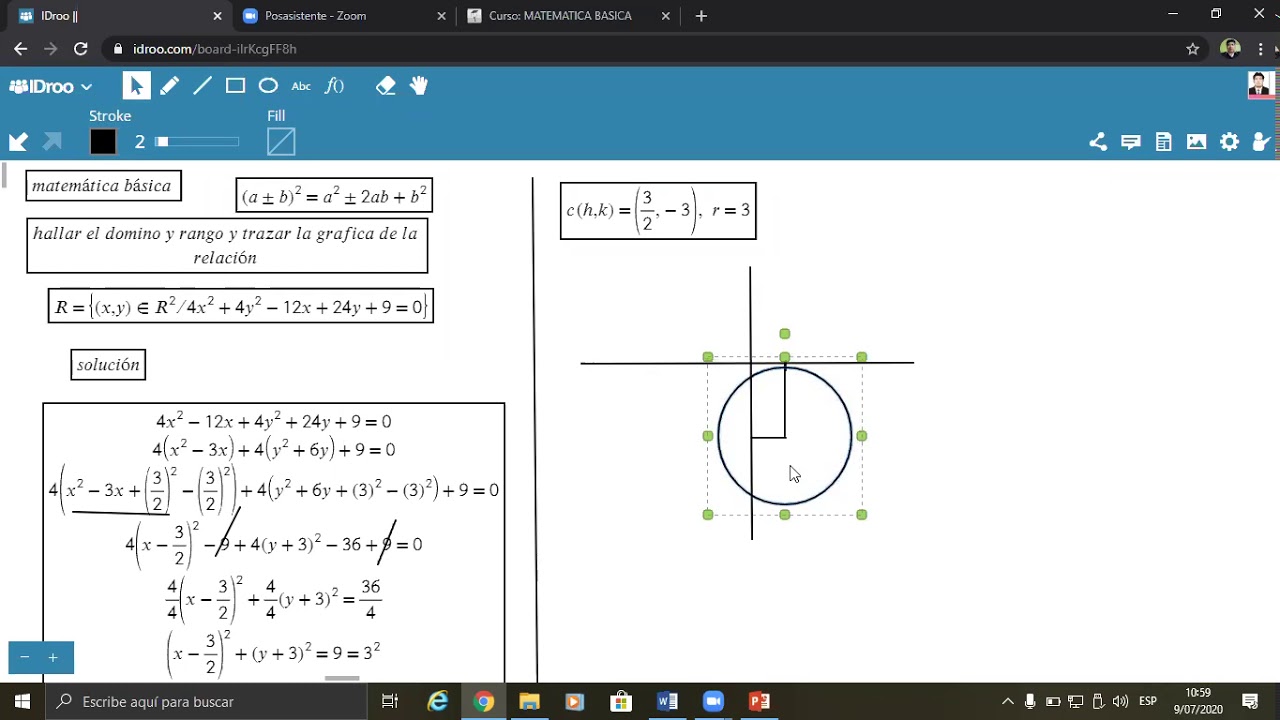
Task: Open PowerPoint from the taskbar
Action: (759, 701)
